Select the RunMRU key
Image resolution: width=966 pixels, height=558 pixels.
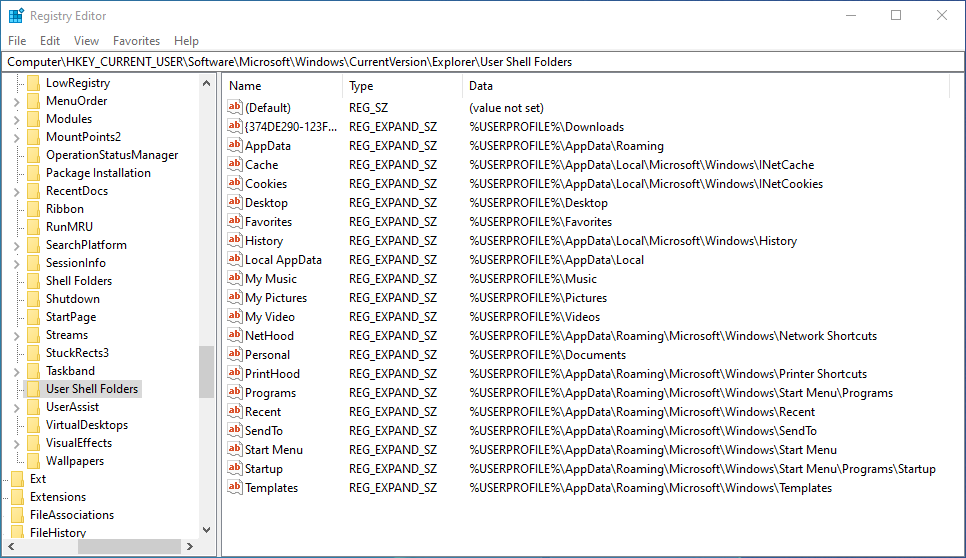(x=69, y=227)
